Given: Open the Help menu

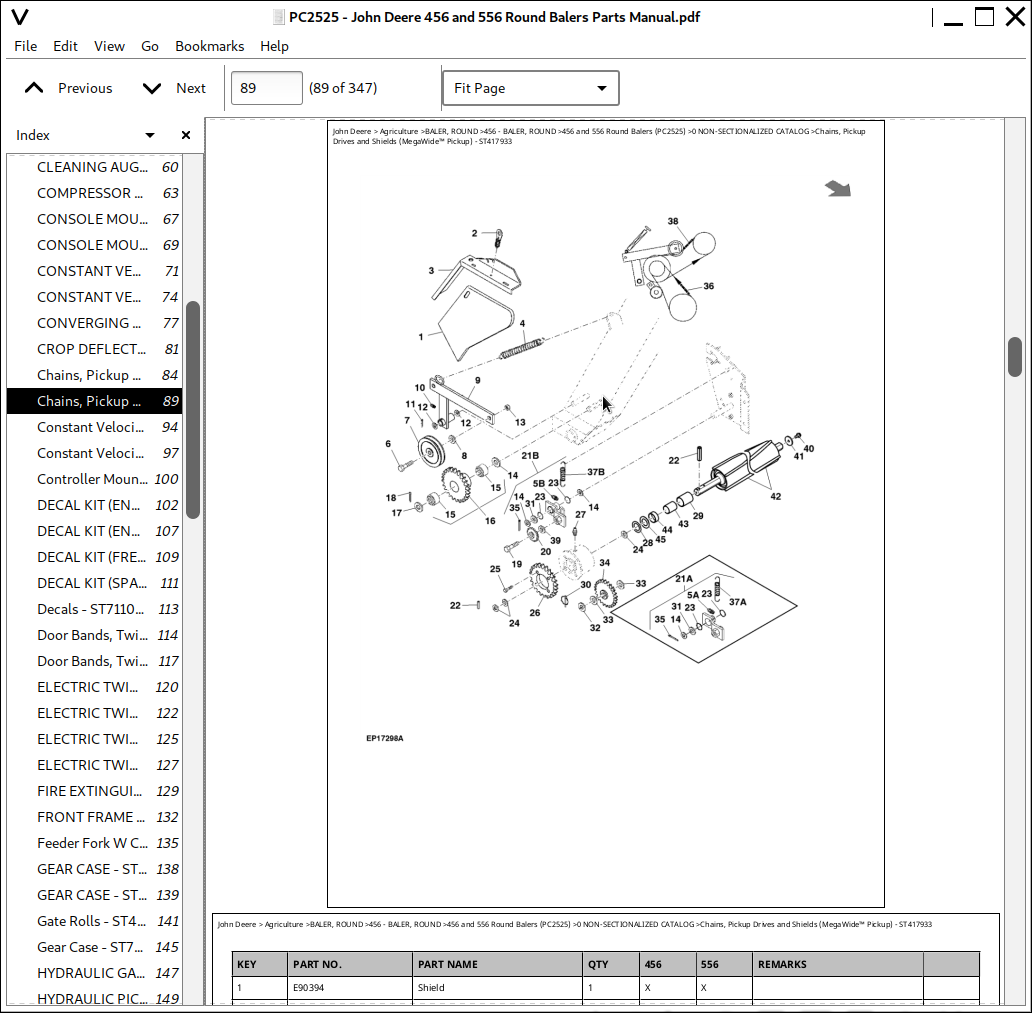Looking at the screenshot, I should click(274, 46).
